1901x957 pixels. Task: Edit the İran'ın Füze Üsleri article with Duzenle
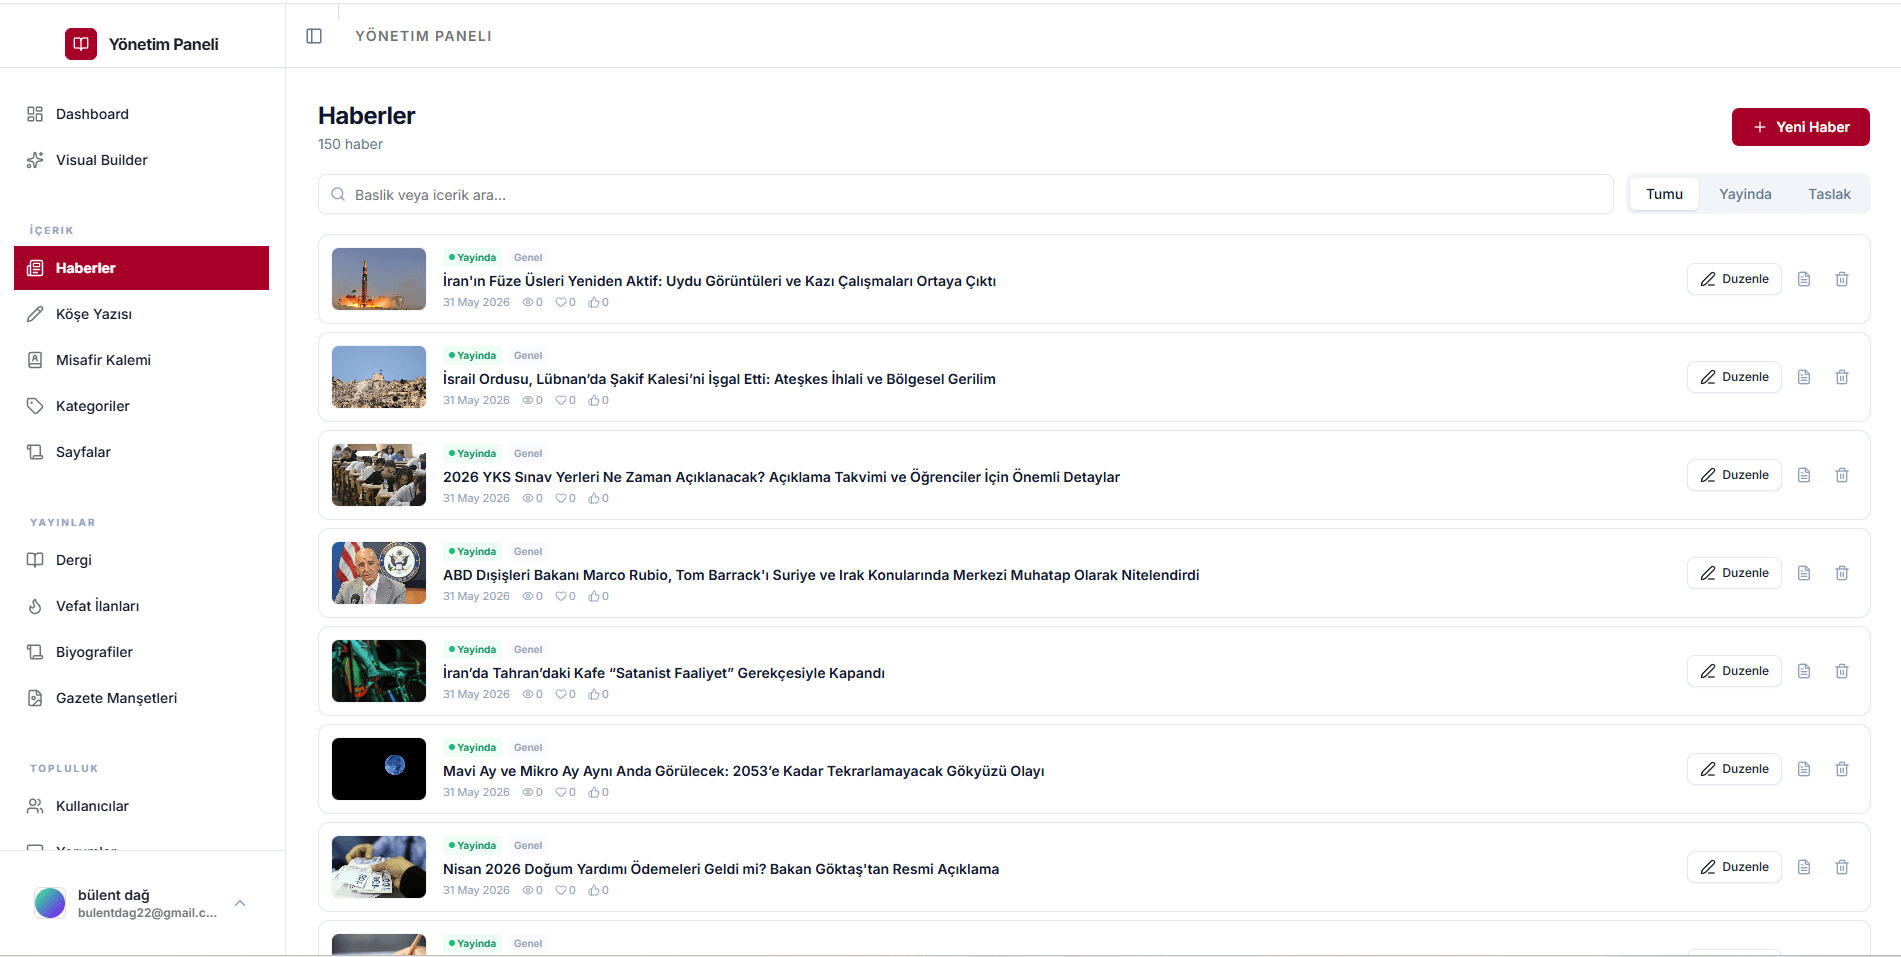point(1735,279)
